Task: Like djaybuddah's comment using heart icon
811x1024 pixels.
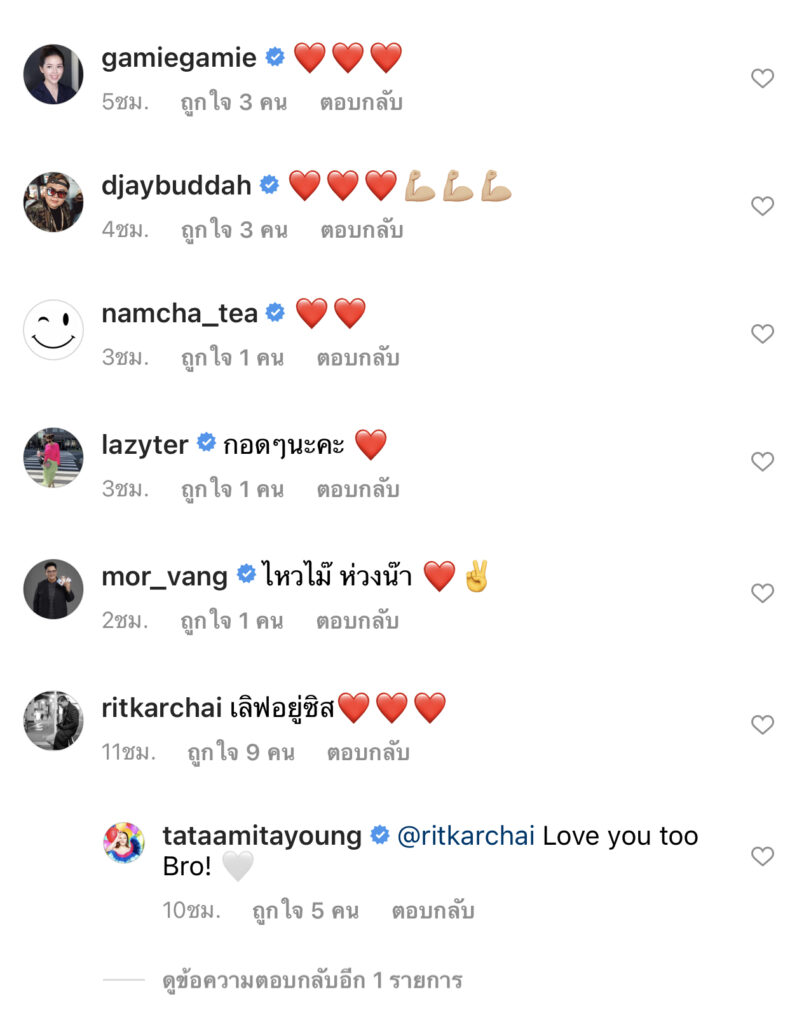Action: point(762,206)
